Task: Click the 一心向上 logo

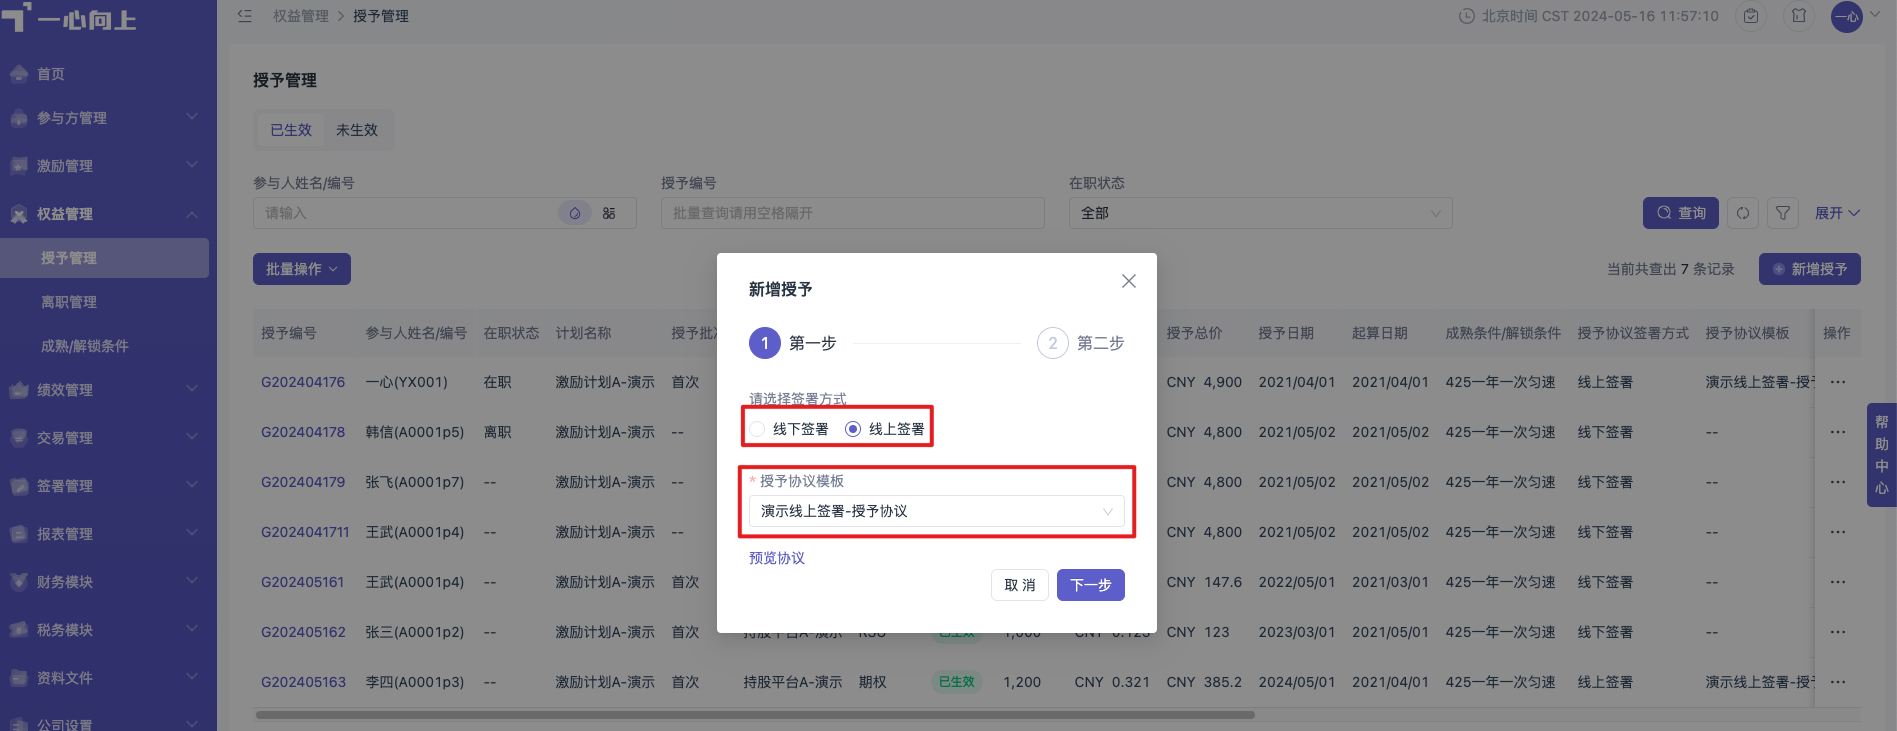Action: coord(68,19)
